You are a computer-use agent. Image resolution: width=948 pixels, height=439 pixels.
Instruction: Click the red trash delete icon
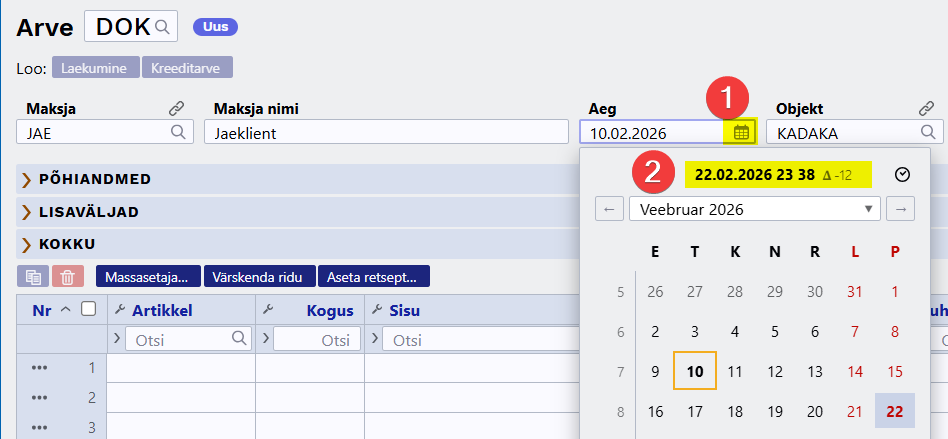click(67, 276)
